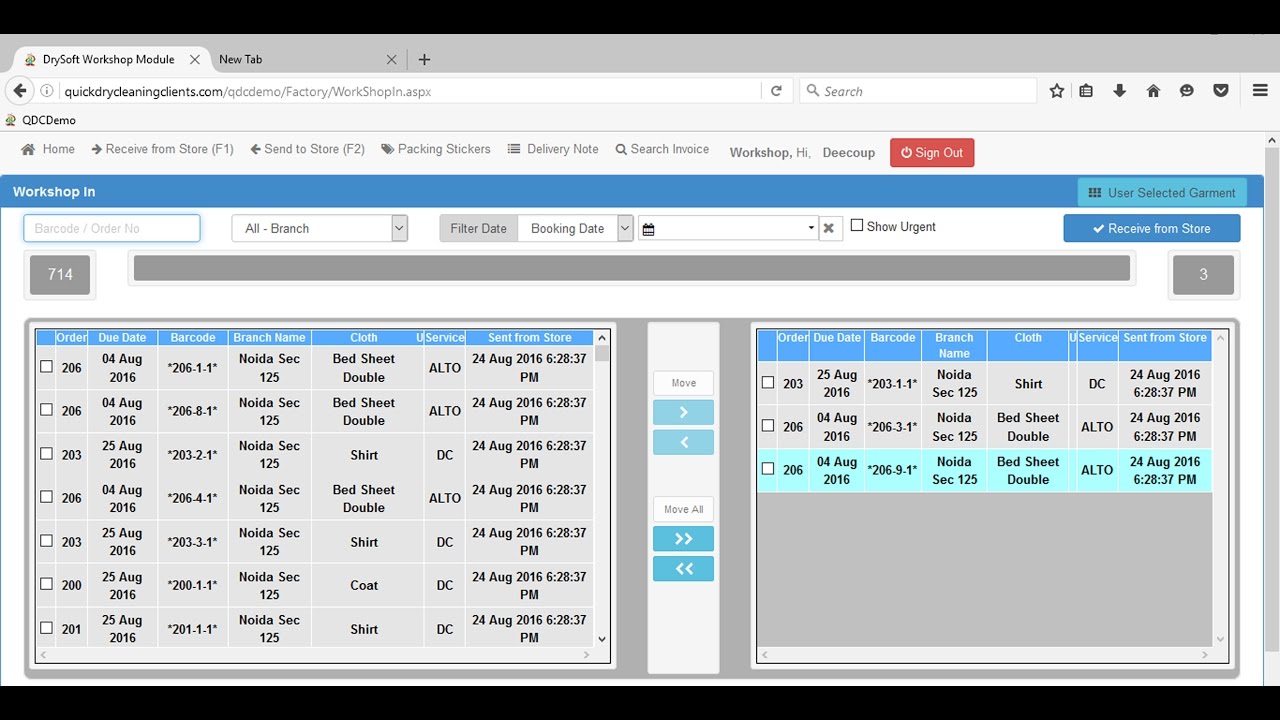This screenshot has width=1280, height=720.
Task: Open Send to Store (F2)
Action: (x=307, y=149)
